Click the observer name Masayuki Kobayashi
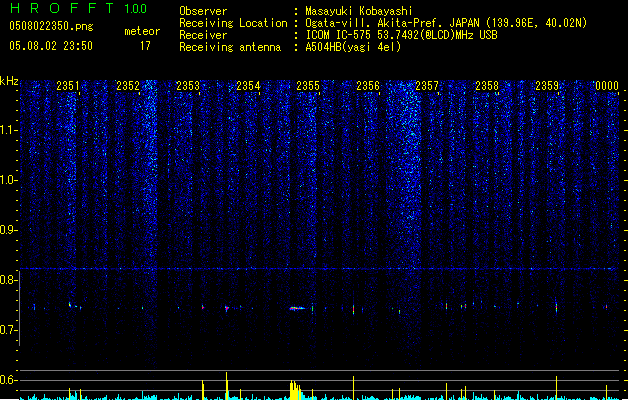 click(359, 11)
